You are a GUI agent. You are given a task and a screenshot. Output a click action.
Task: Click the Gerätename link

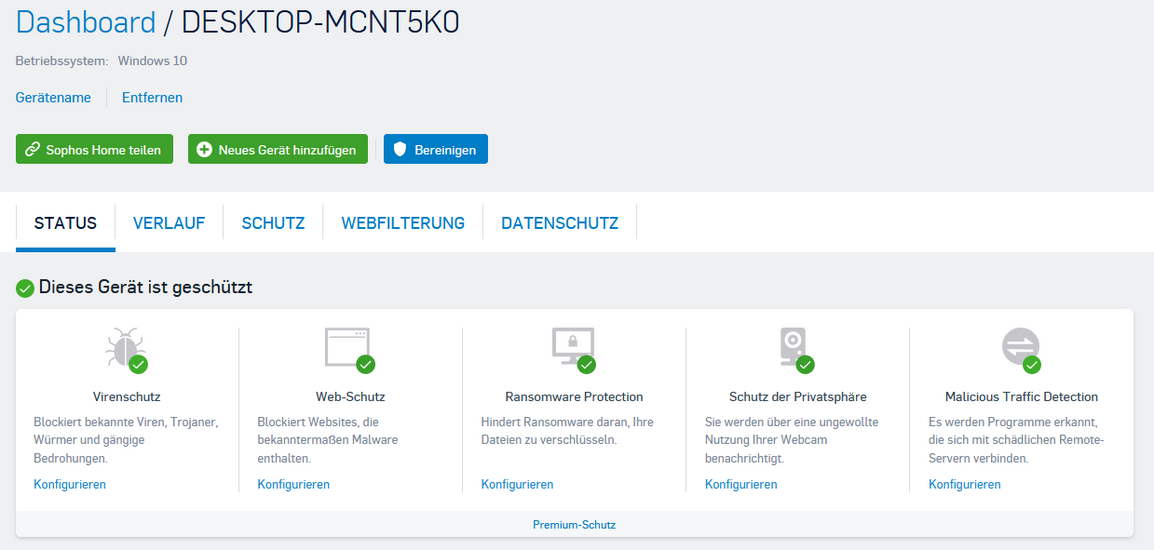(x=53, y=97)
